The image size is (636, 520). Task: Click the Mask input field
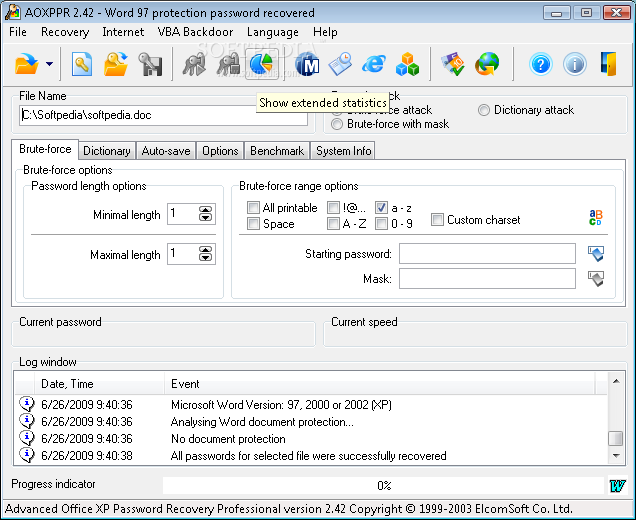(x=487, y=279)
